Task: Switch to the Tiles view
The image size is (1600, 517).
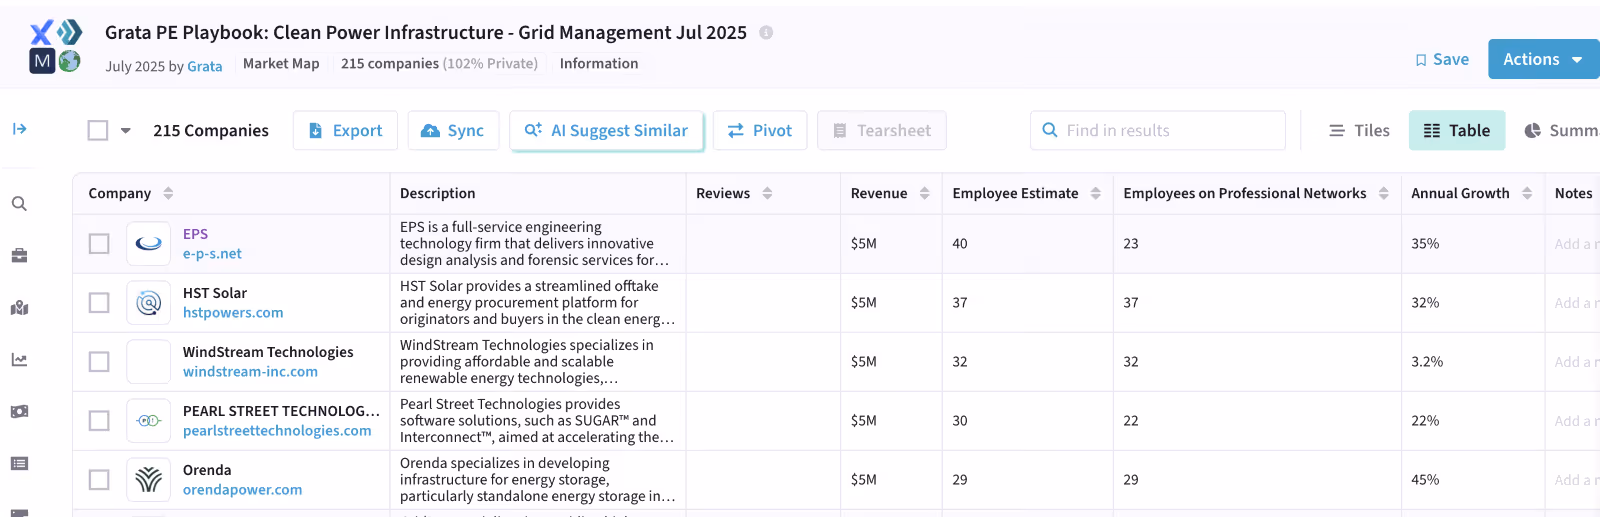Action: pyautogui.click(x=1359, y=130)
